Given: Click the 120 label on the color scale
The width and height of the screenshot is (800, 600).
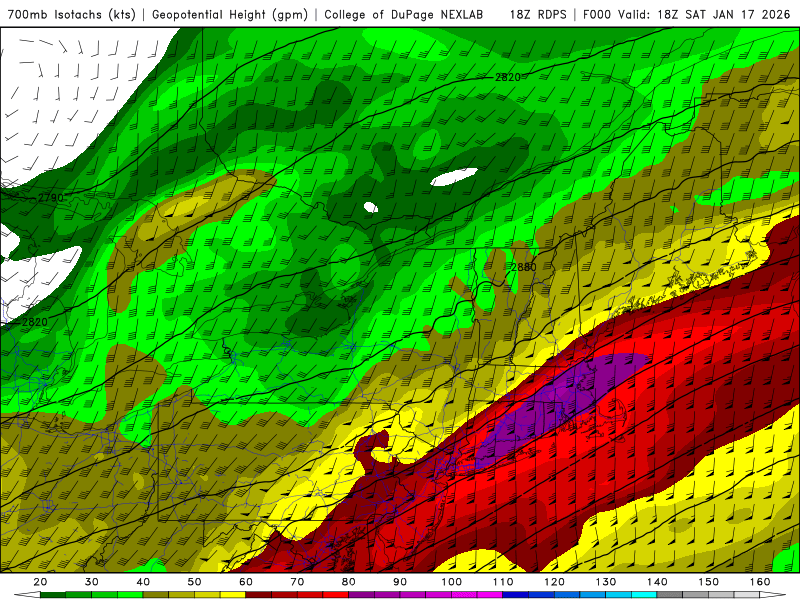Looking at the screenshot, I should (x=554, y=582).
